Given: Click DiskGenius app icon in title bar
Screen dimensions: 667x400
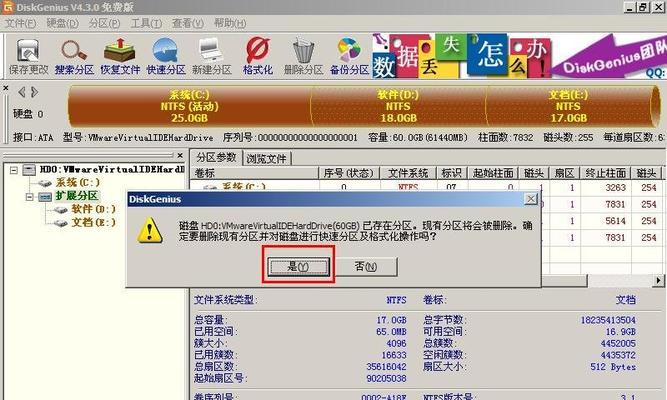Looking at the screenshot, I should (x=7, y=7).
